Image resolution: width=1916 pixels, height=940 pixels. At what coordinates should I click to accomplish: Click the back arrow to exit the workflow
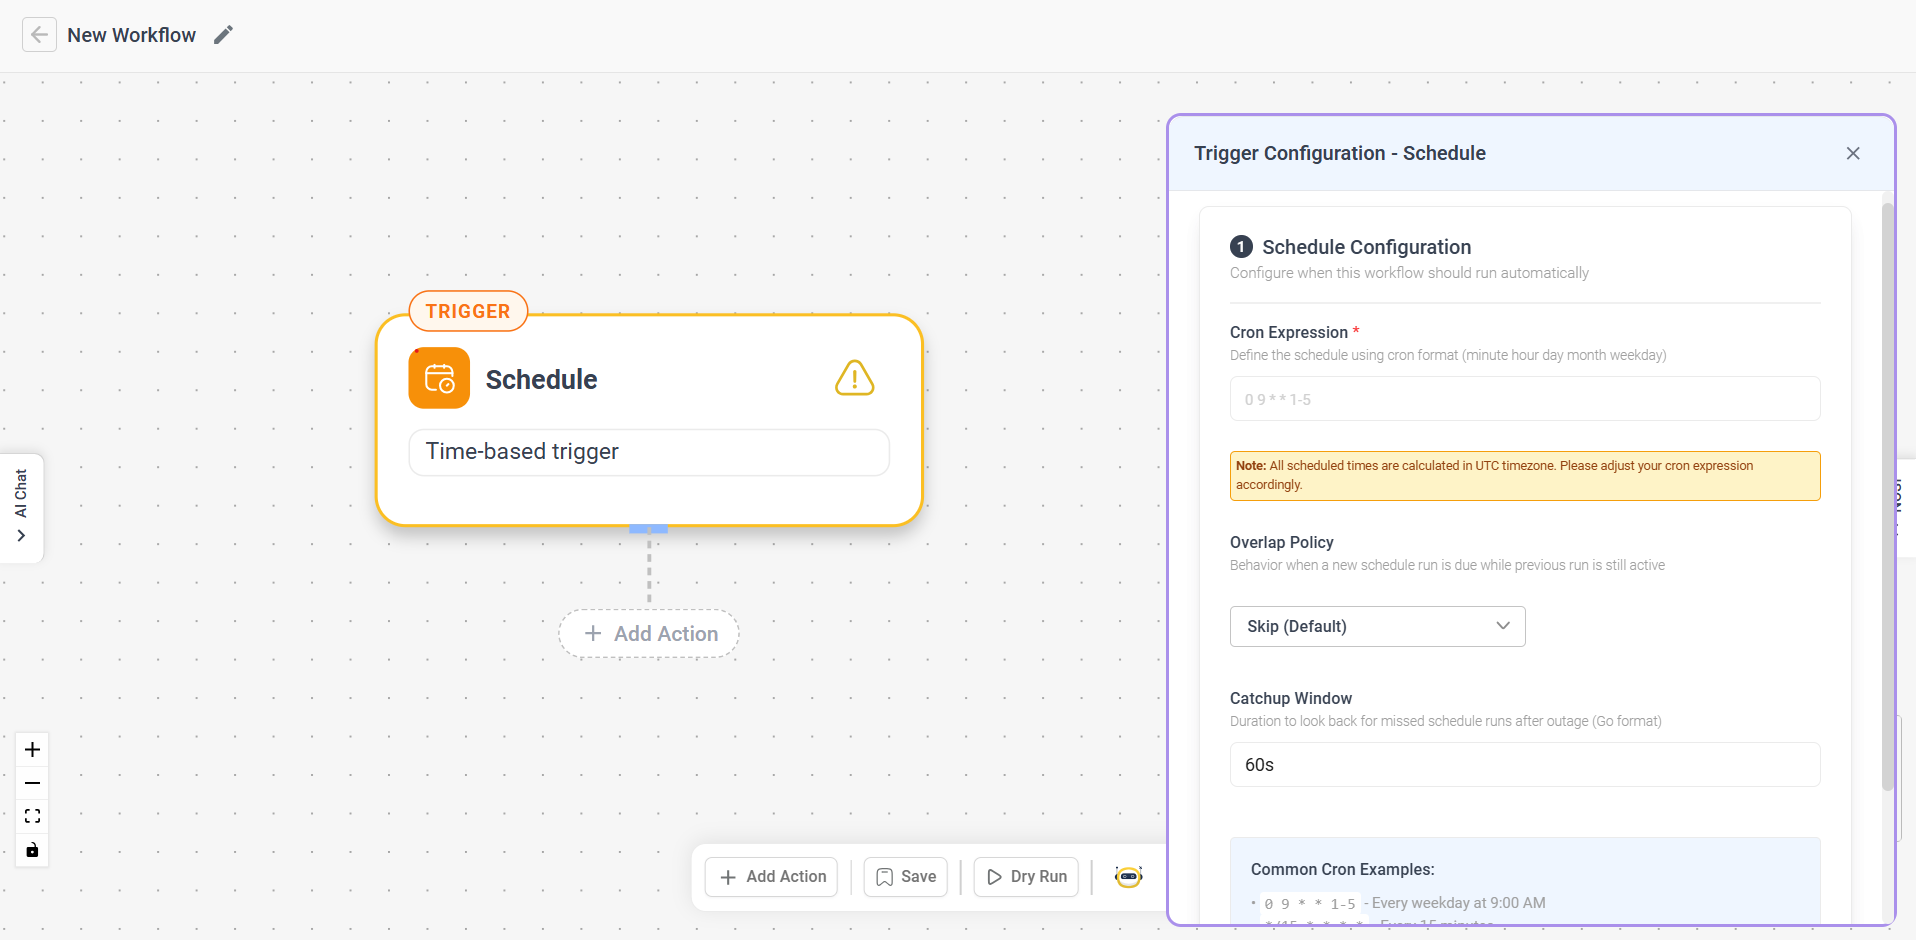[39, 34]
